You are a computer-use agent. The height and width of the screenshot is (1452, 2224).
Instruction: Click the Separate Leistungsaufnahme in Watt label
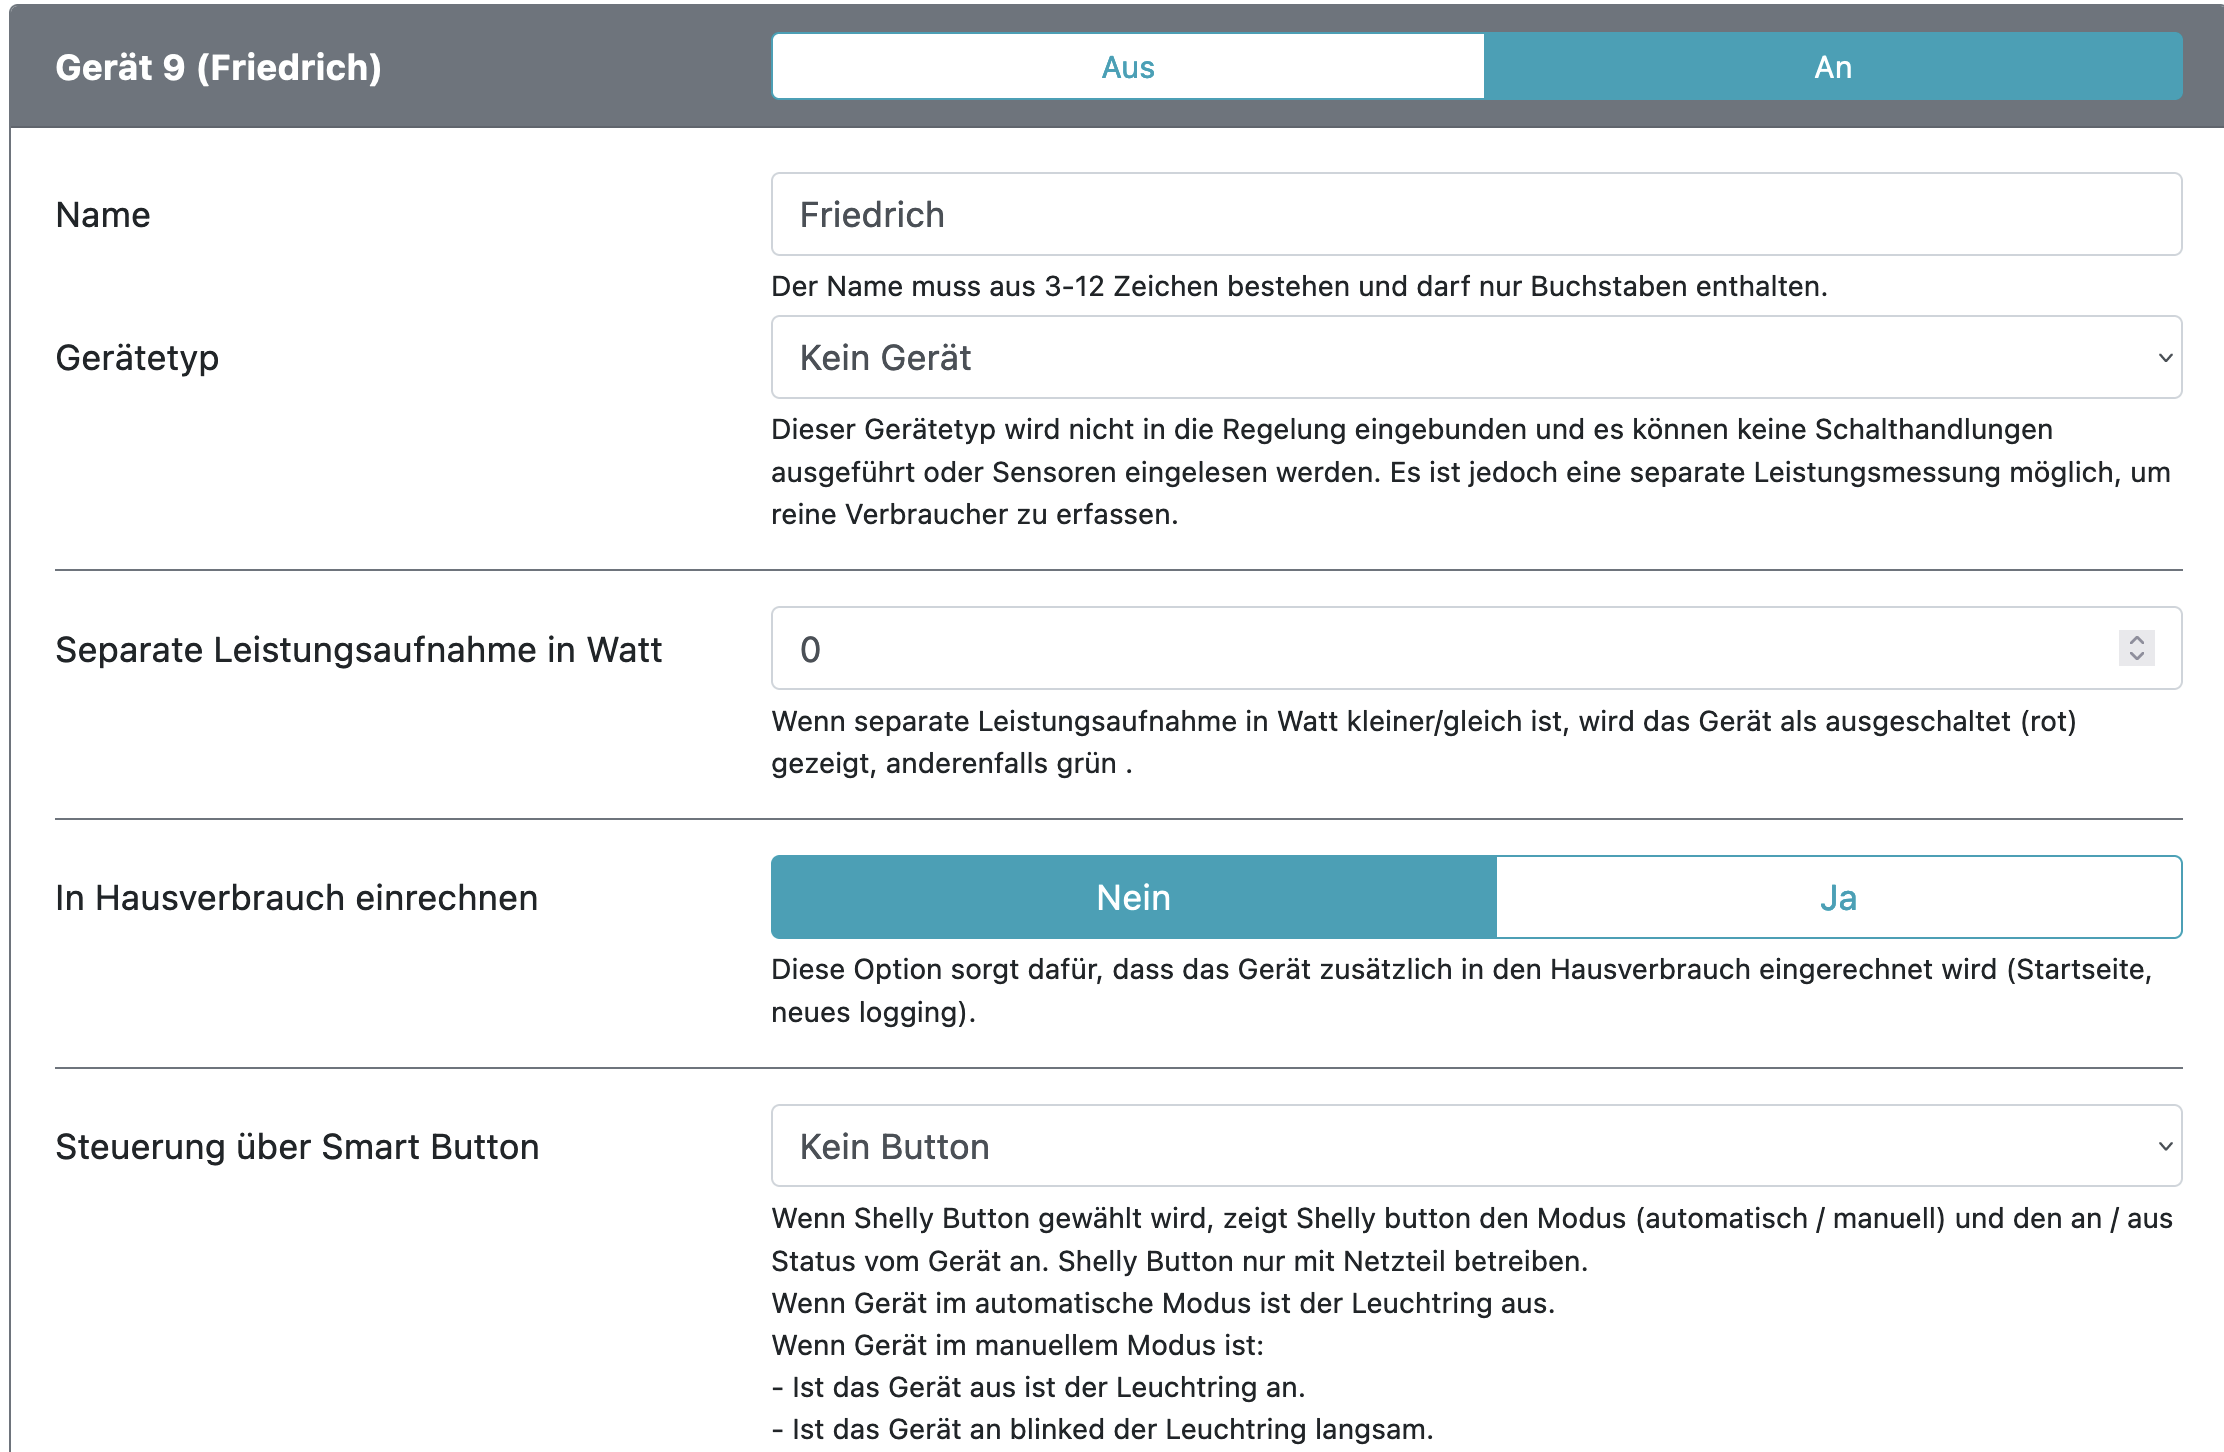[358, 650]
